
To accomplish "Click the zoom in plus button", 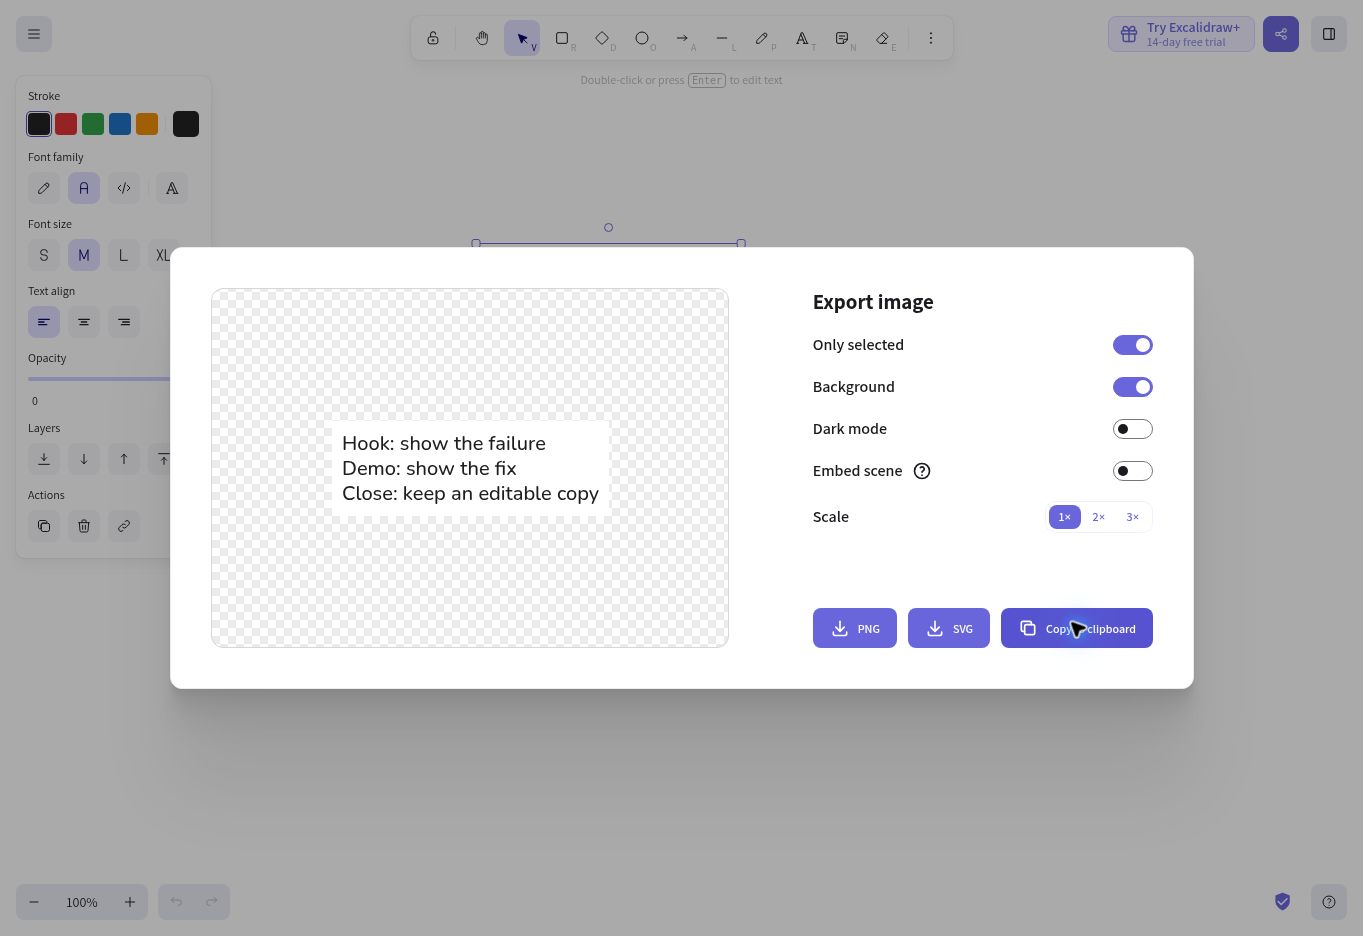I will (130, 902).
